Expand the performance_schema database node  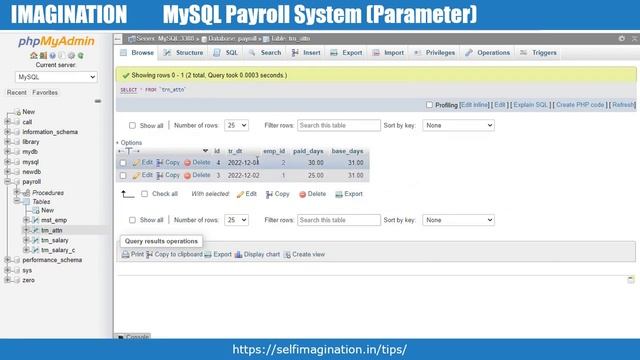(x=7, y=260)
